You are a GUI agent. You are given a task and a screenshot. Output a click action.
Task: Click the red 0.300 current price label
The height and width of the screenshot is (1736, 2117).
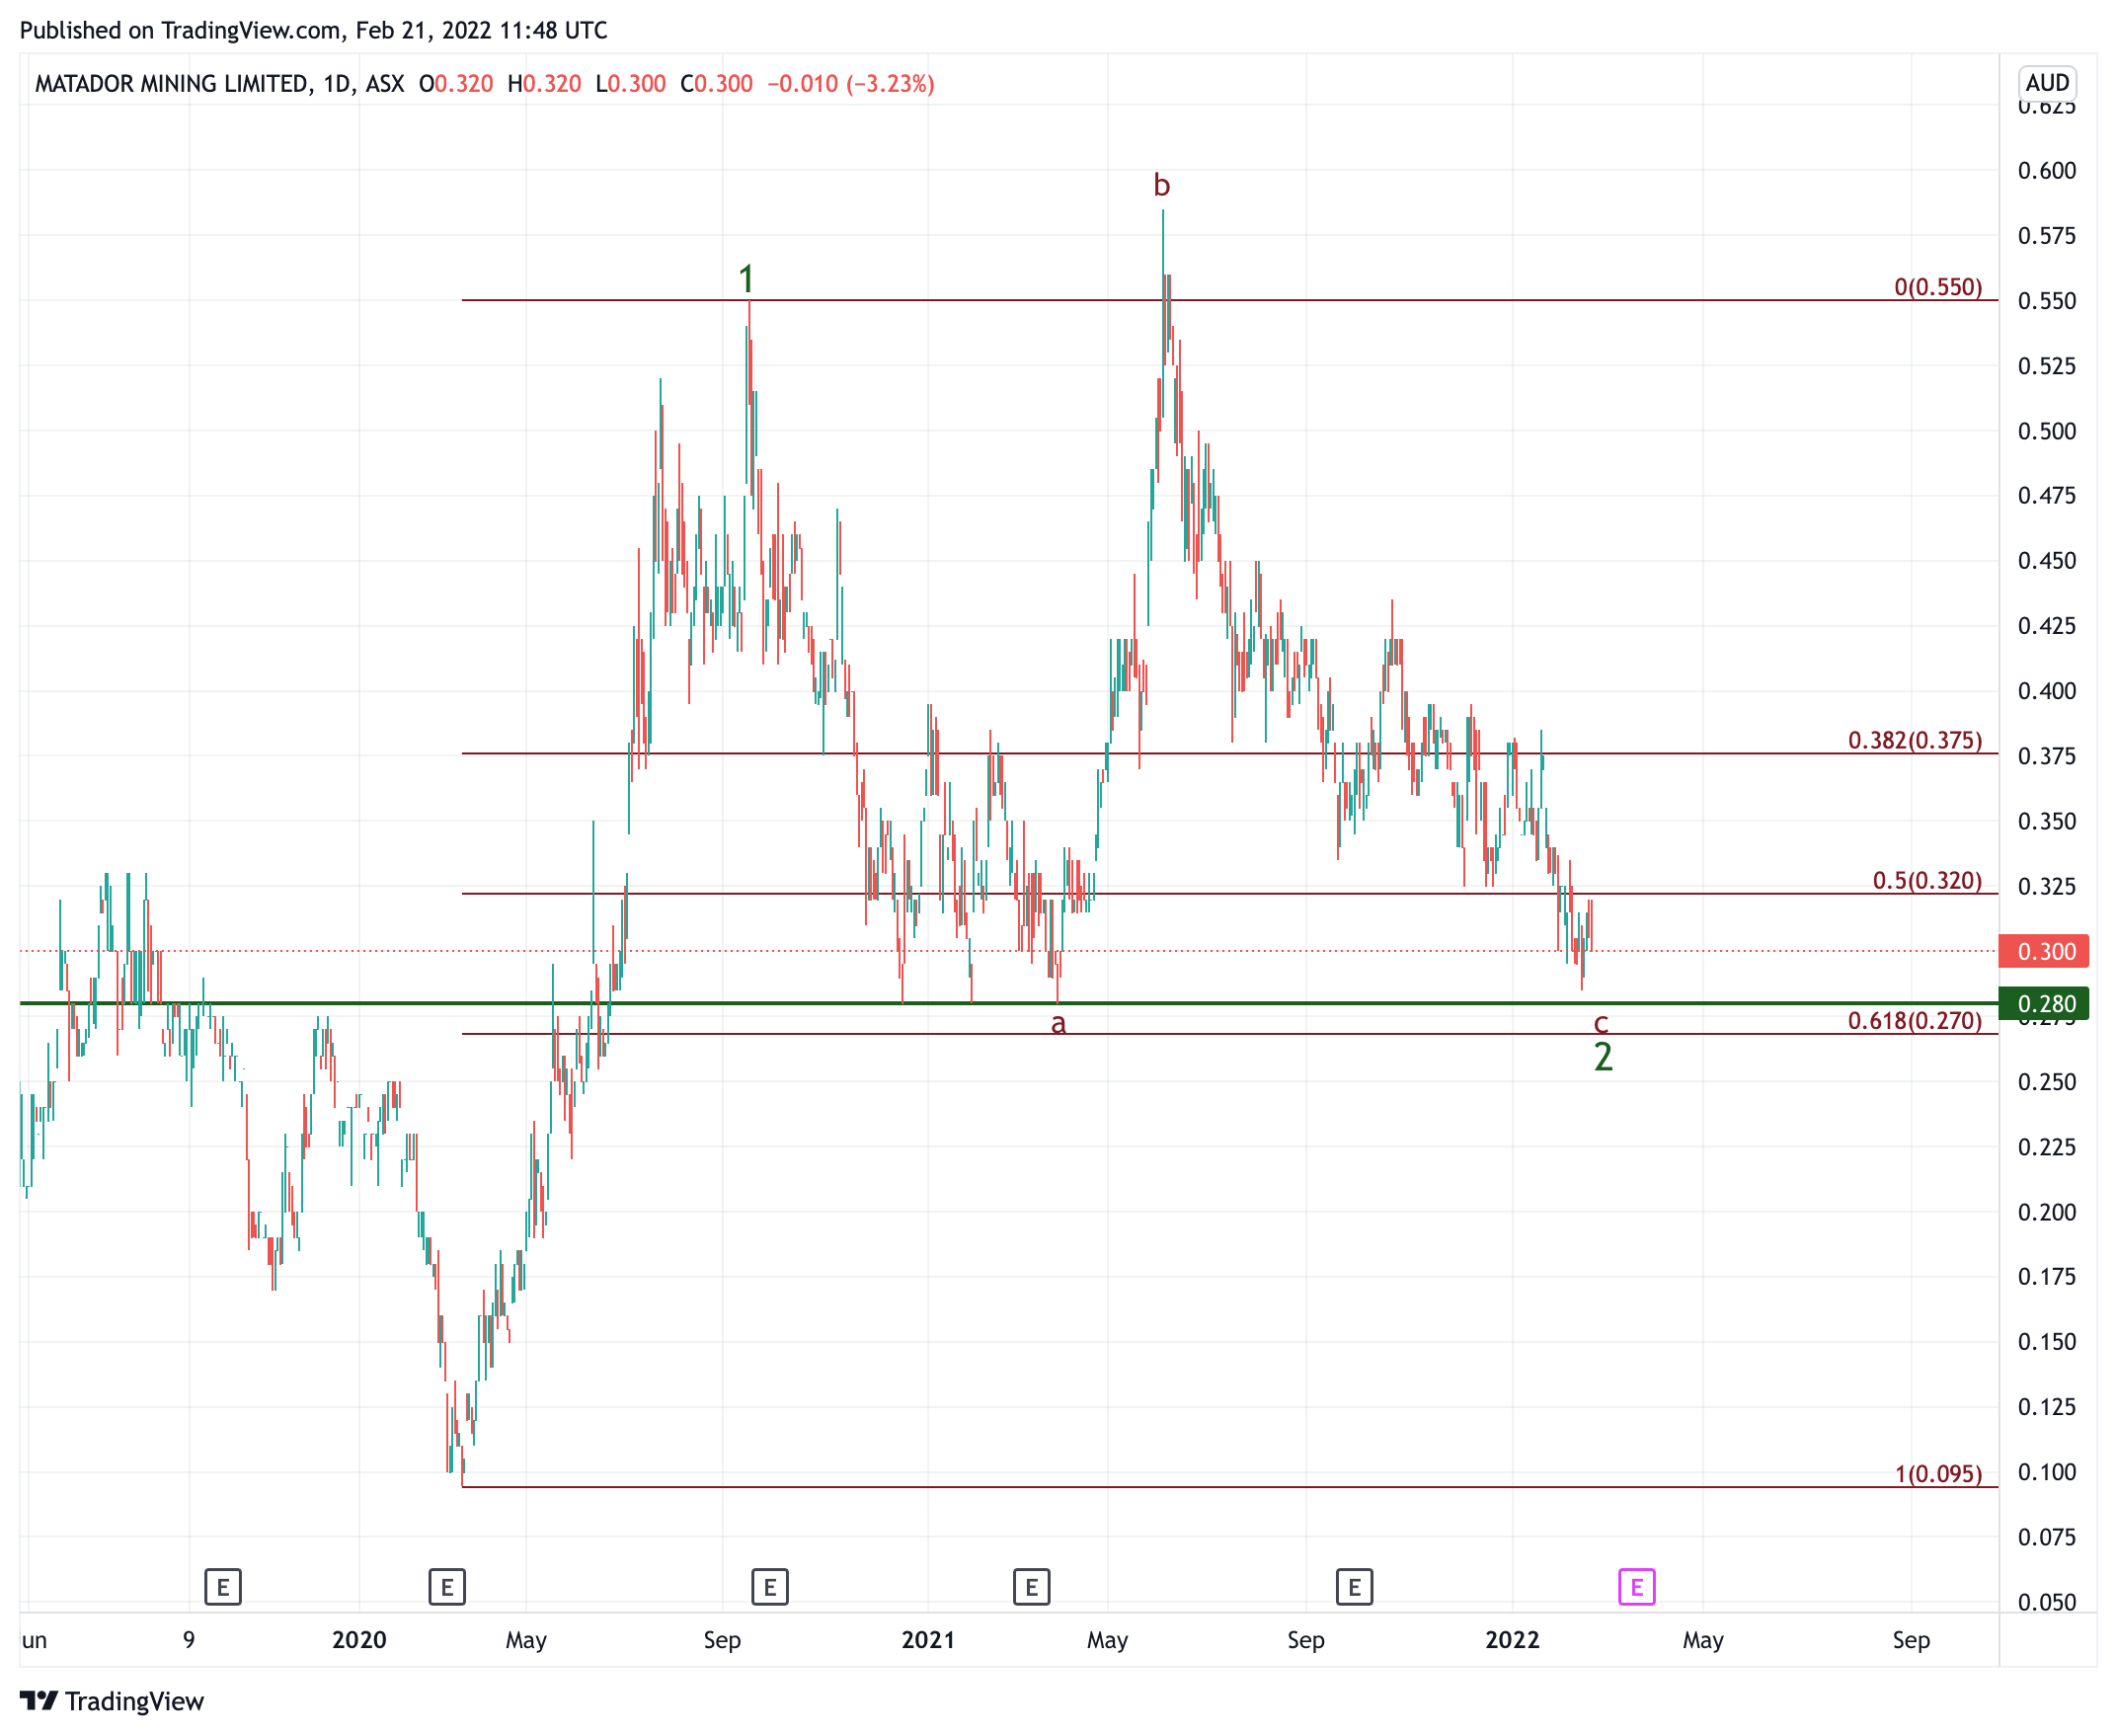(x=2043, y=951)
